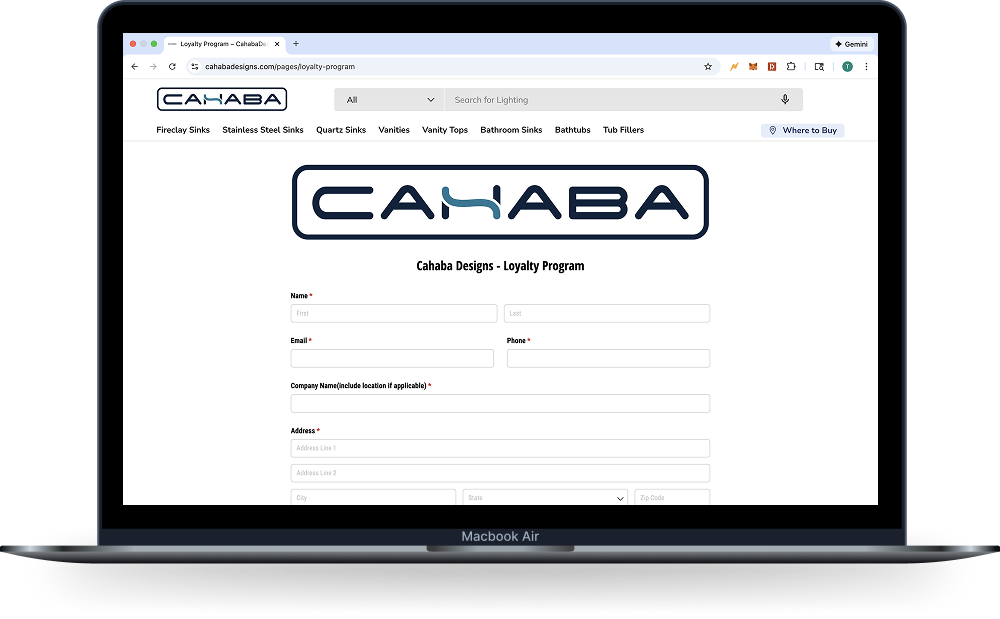Click the orange lightning extension icon
This screenshot has width=1000, height=619.
pyautogui.click(x=734, y=66)
